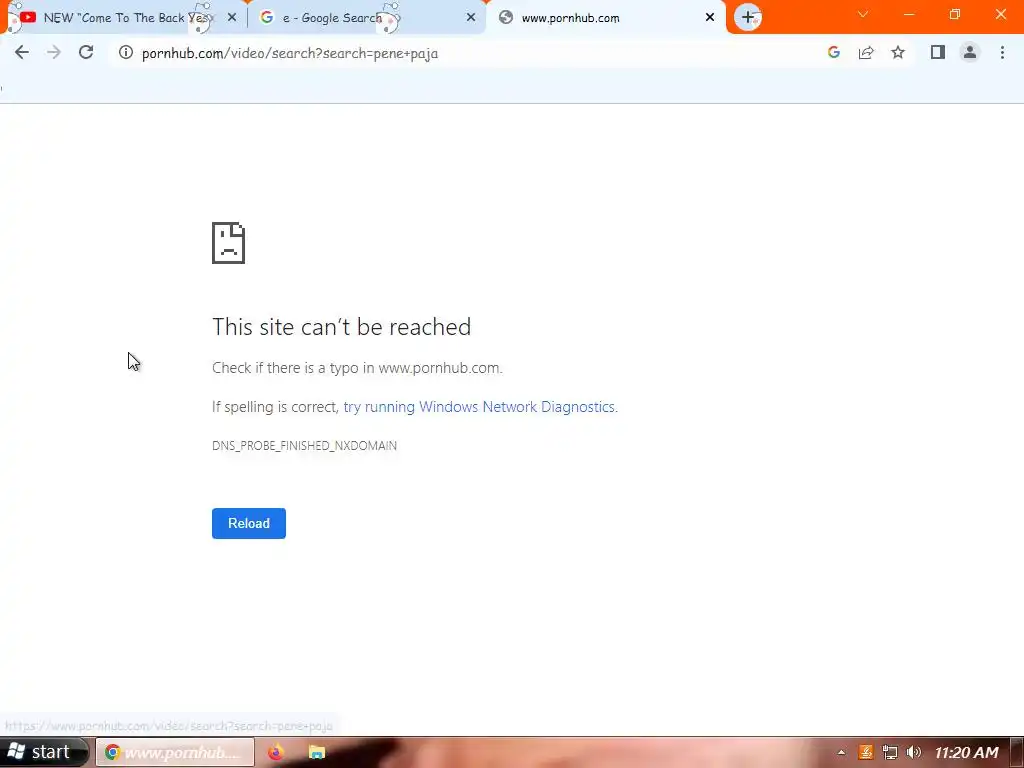Click the sad page error icon
Viewport: 1024px width, 768px height.
coord(229,243)
